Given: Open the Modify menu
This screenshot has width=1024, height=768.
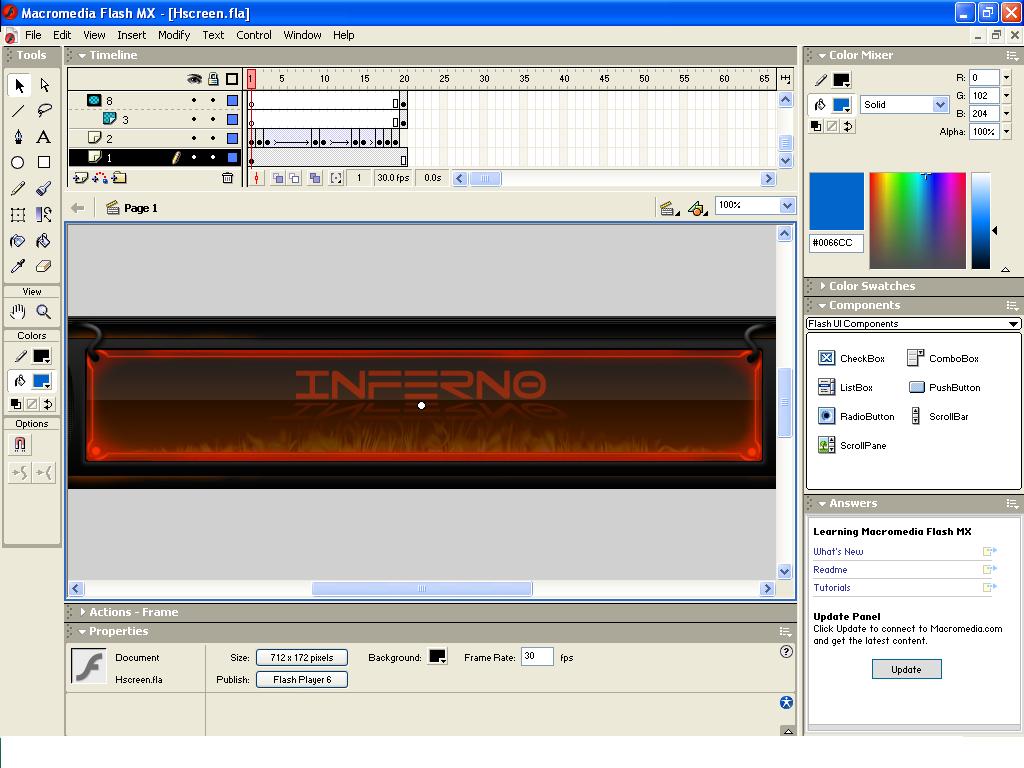Looking at the screenshot, I should point(173,35).
